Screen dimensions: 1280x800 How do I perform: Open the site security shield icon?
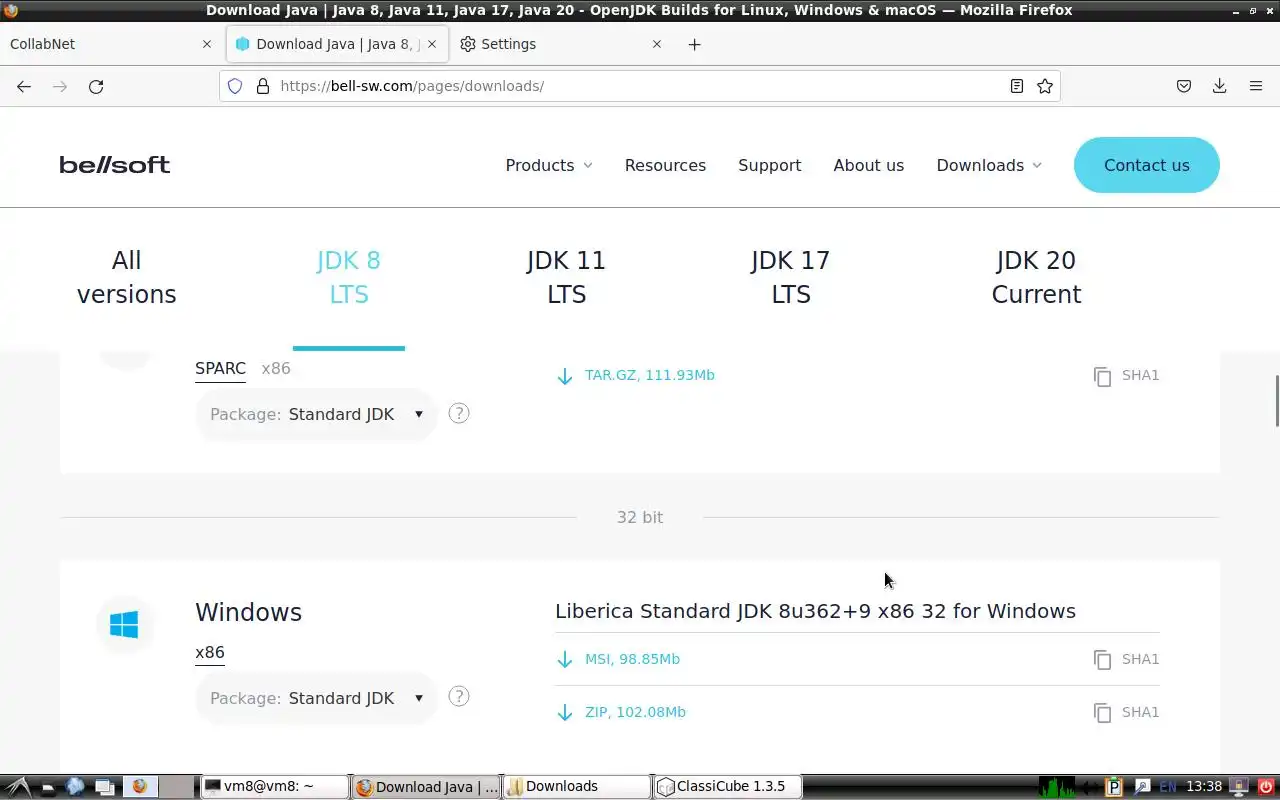(235, 86)
